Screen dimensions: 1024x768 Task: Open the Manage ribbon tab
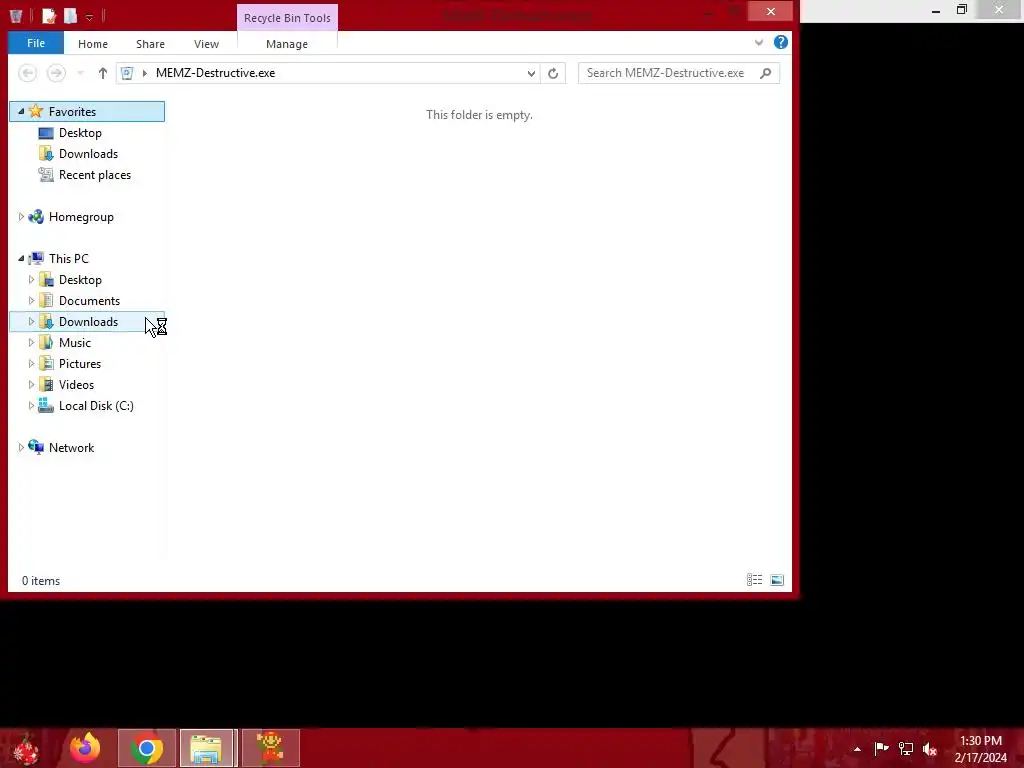point(287,44)
